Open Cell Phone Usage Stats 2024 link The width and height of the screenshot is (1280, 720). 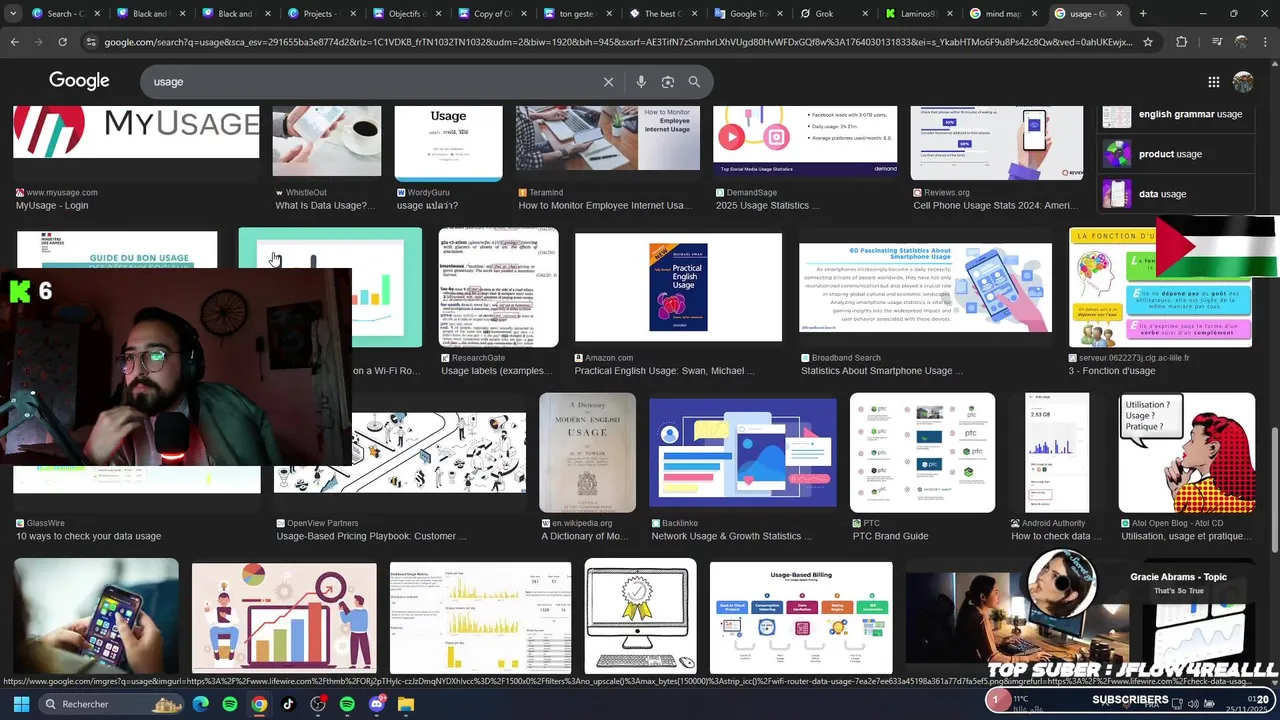[995, 205]
